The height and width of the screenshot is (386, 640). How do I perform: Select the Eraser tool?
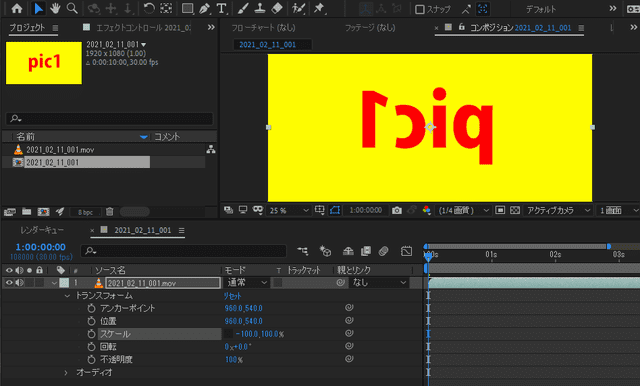[x=277, y=9]
